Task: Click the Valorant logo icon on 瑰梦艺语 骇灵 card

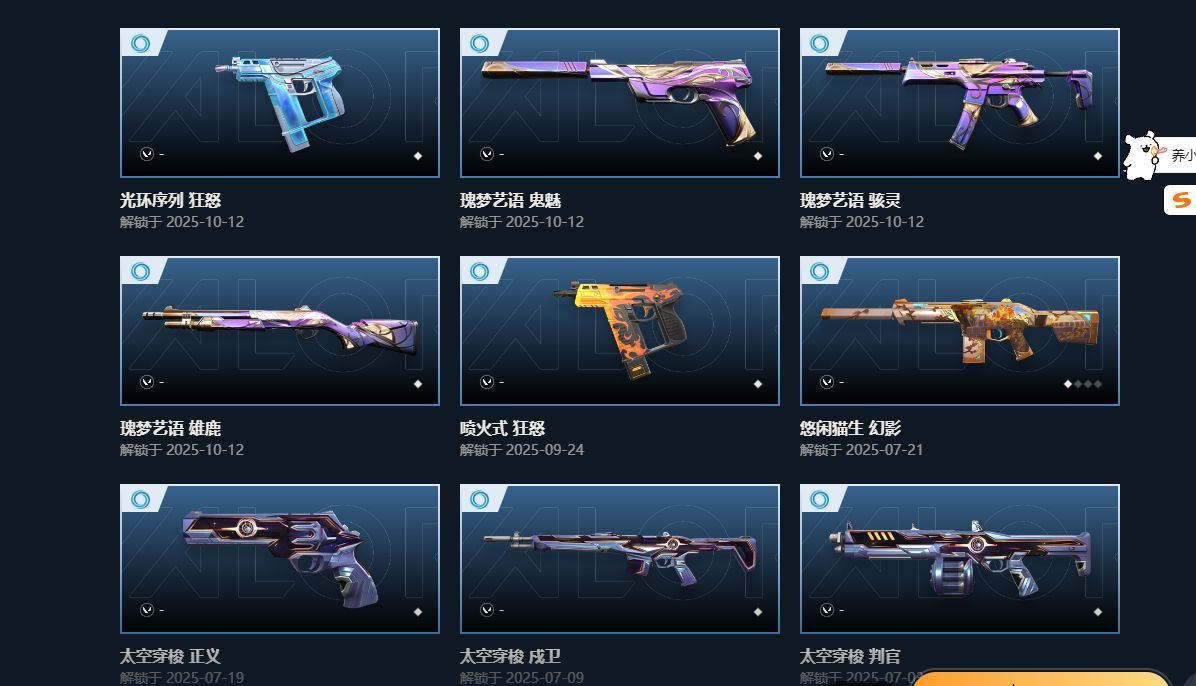Action: click(827, 154)
